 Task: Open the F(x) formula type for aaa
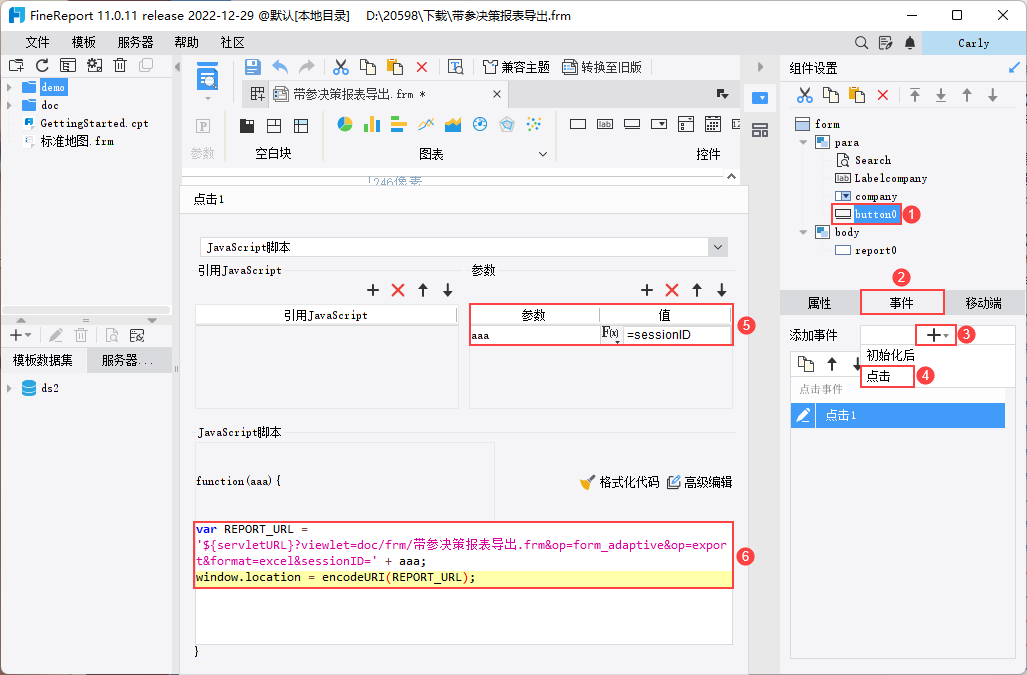(610, 335)
